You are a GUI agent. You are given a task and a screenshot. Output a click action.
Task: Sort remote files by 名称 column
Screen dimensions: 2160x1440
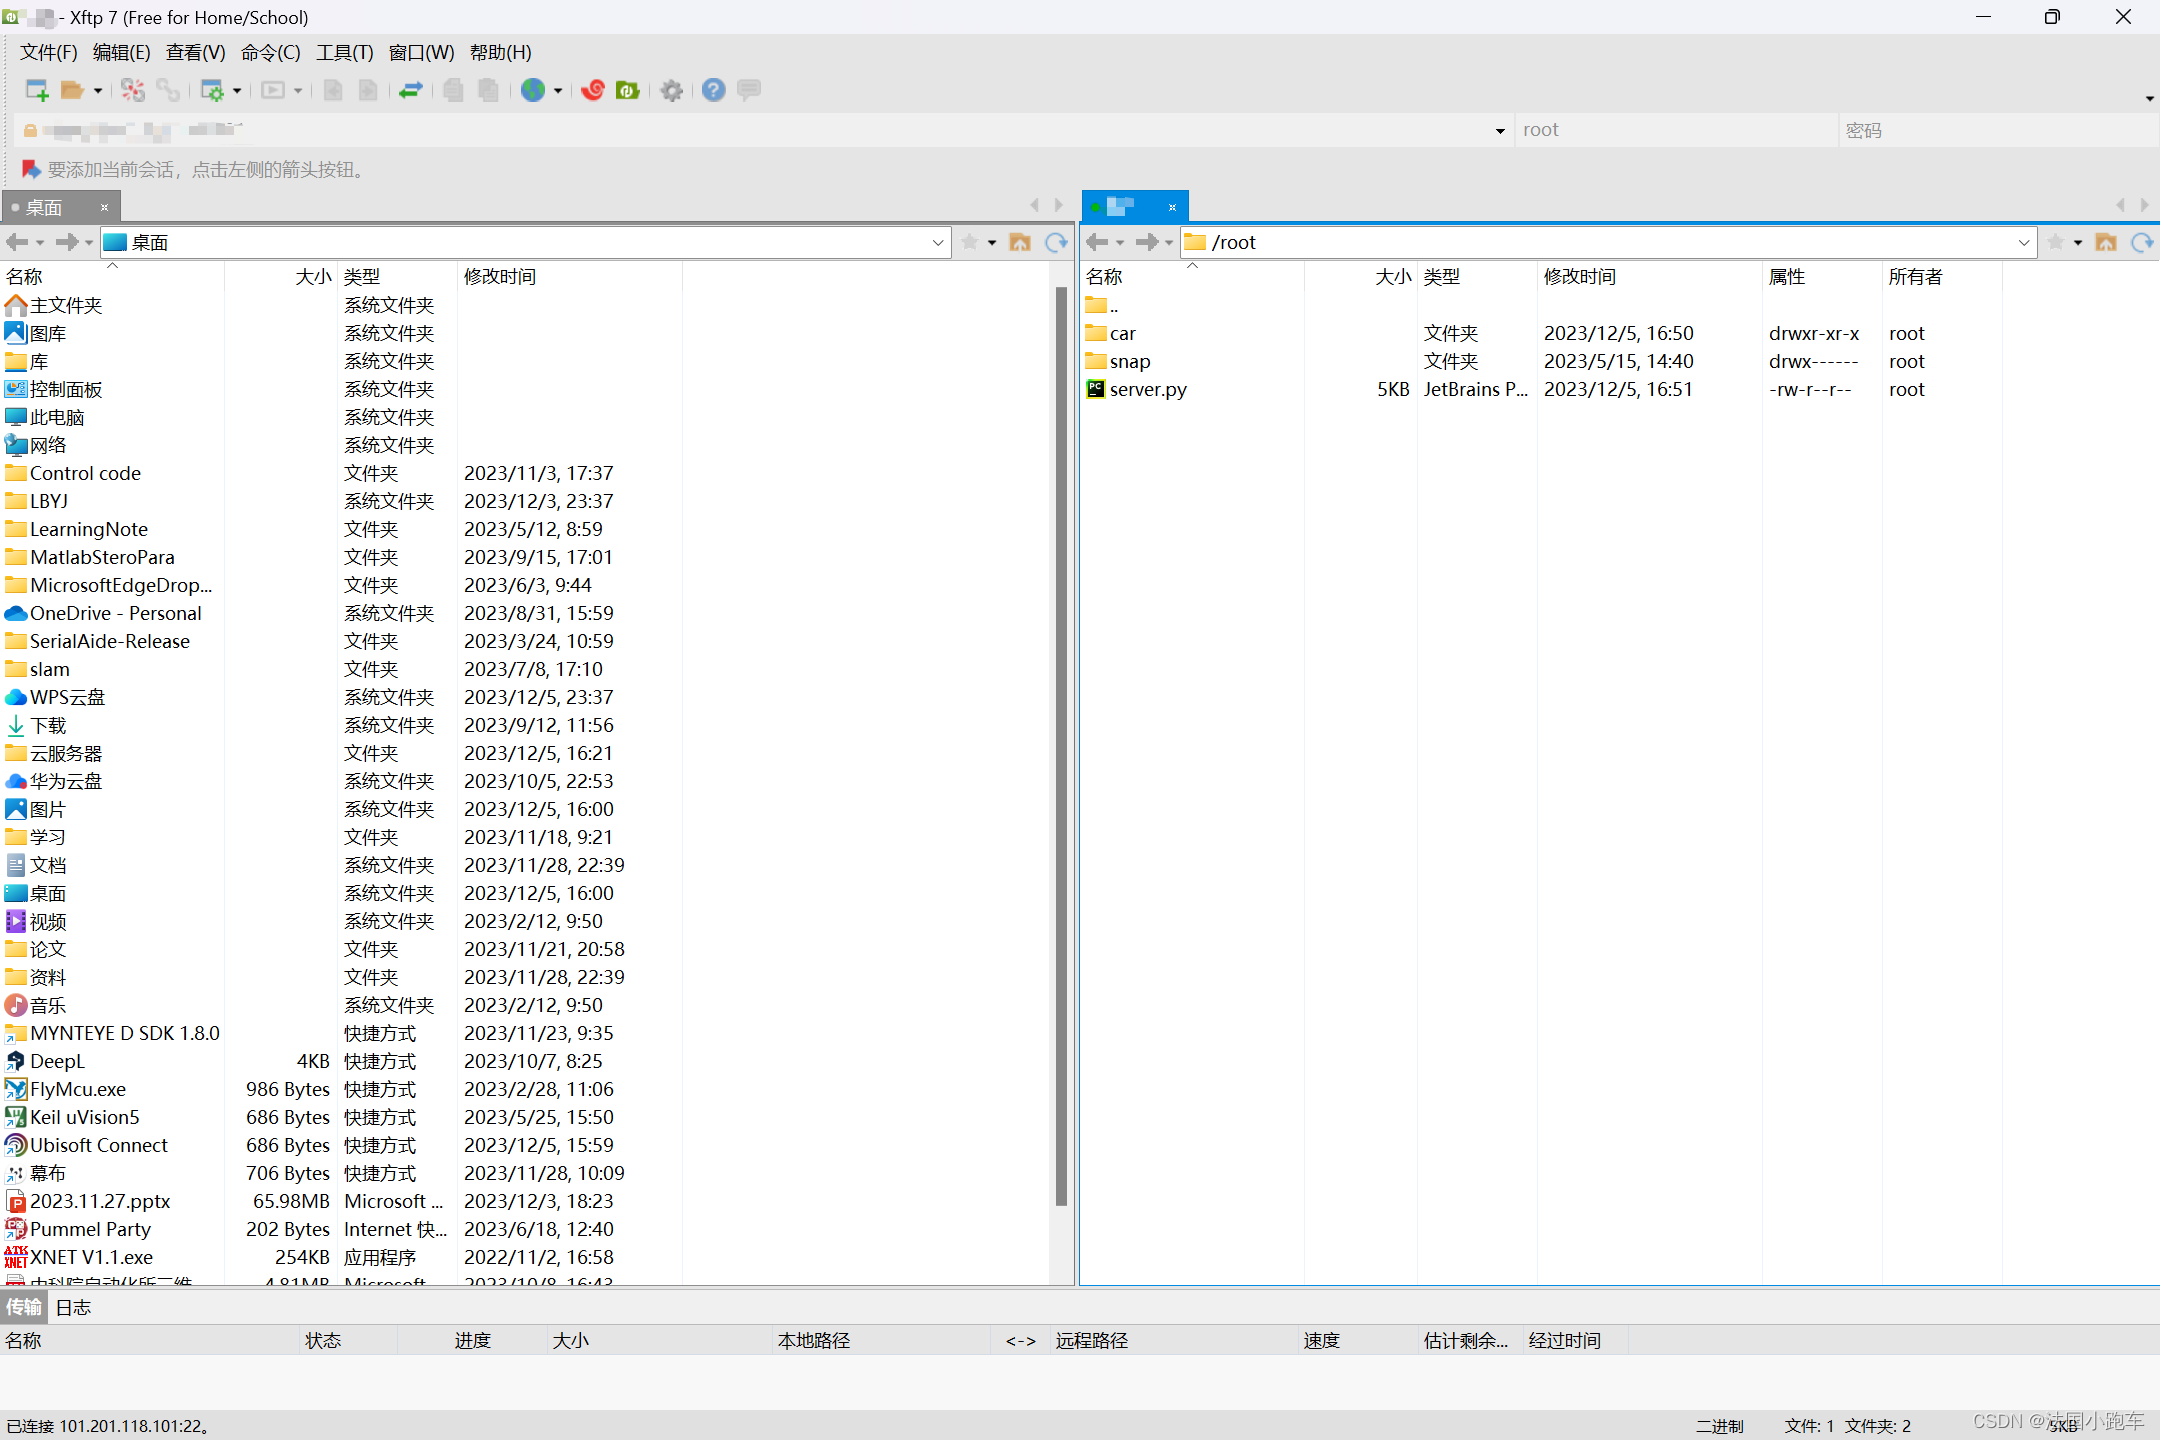pos(1104,276)
